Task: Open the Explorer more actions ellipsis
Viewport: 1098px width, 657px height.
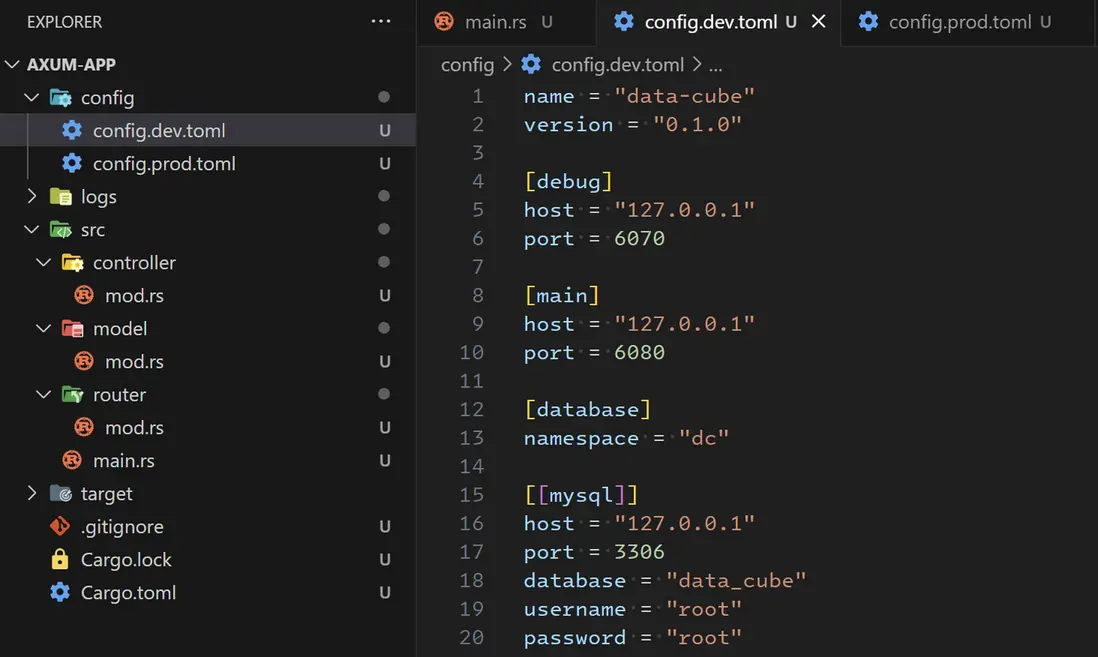Action: pyautogui.click(x=381, y=21)
